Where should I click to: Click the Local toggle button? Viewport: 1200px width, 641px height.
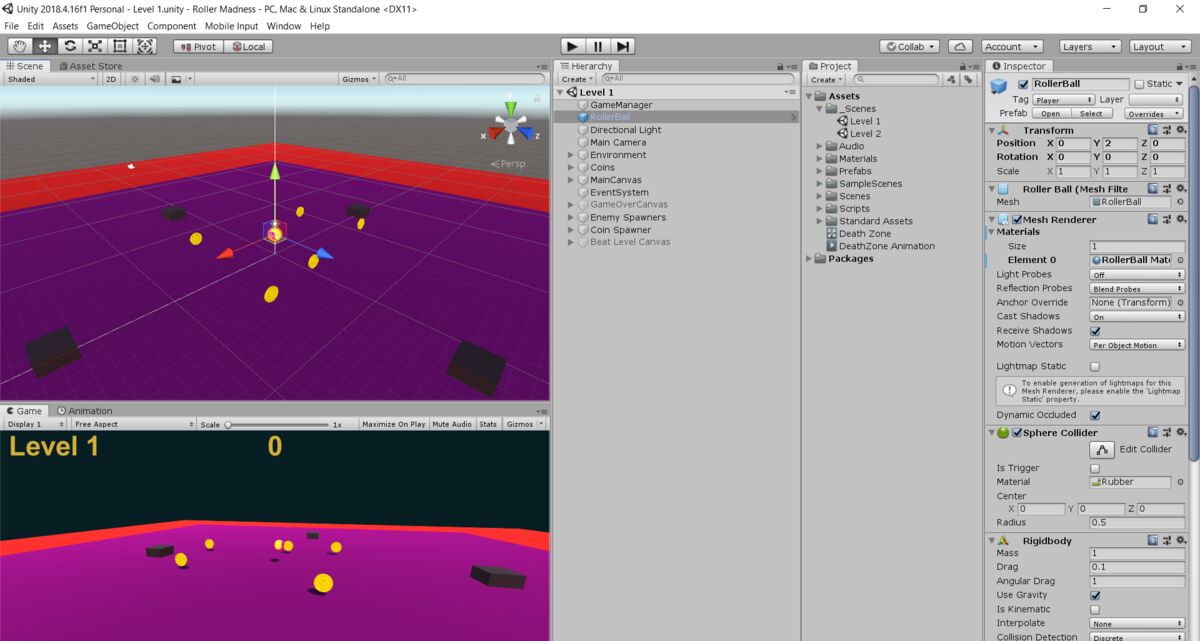[247, 46]
